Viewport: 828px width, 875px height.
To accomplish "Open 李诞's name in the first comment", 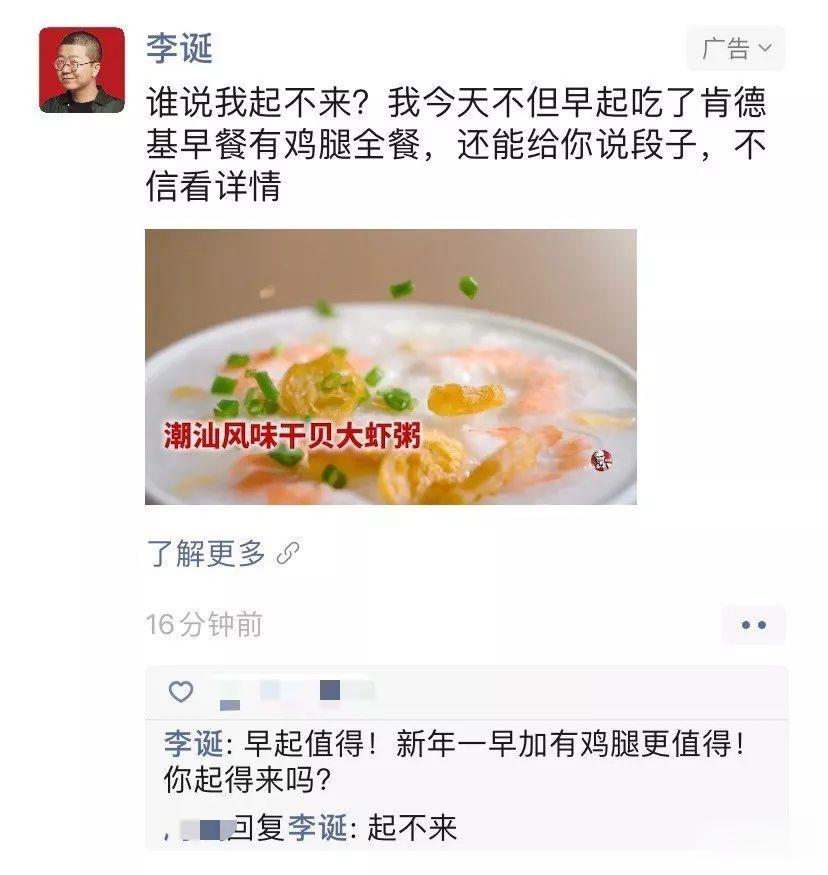I will point(194,744).
